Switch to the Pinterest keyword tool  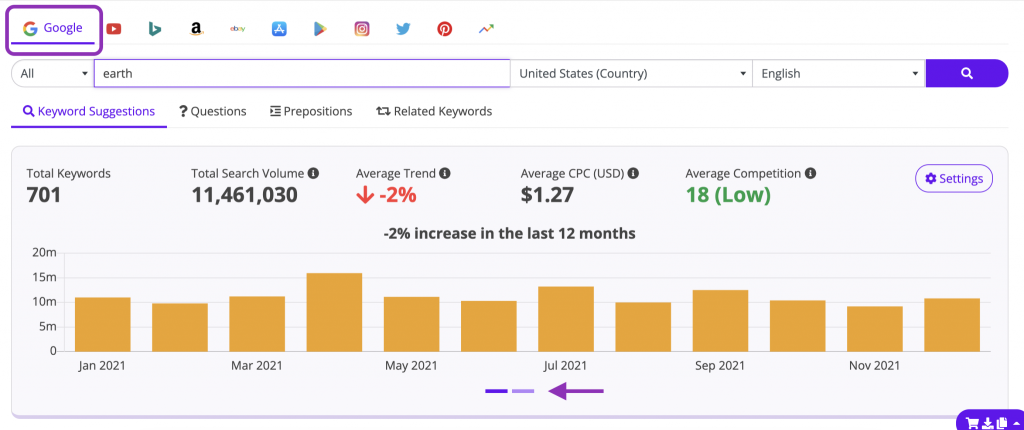point(445,29)
